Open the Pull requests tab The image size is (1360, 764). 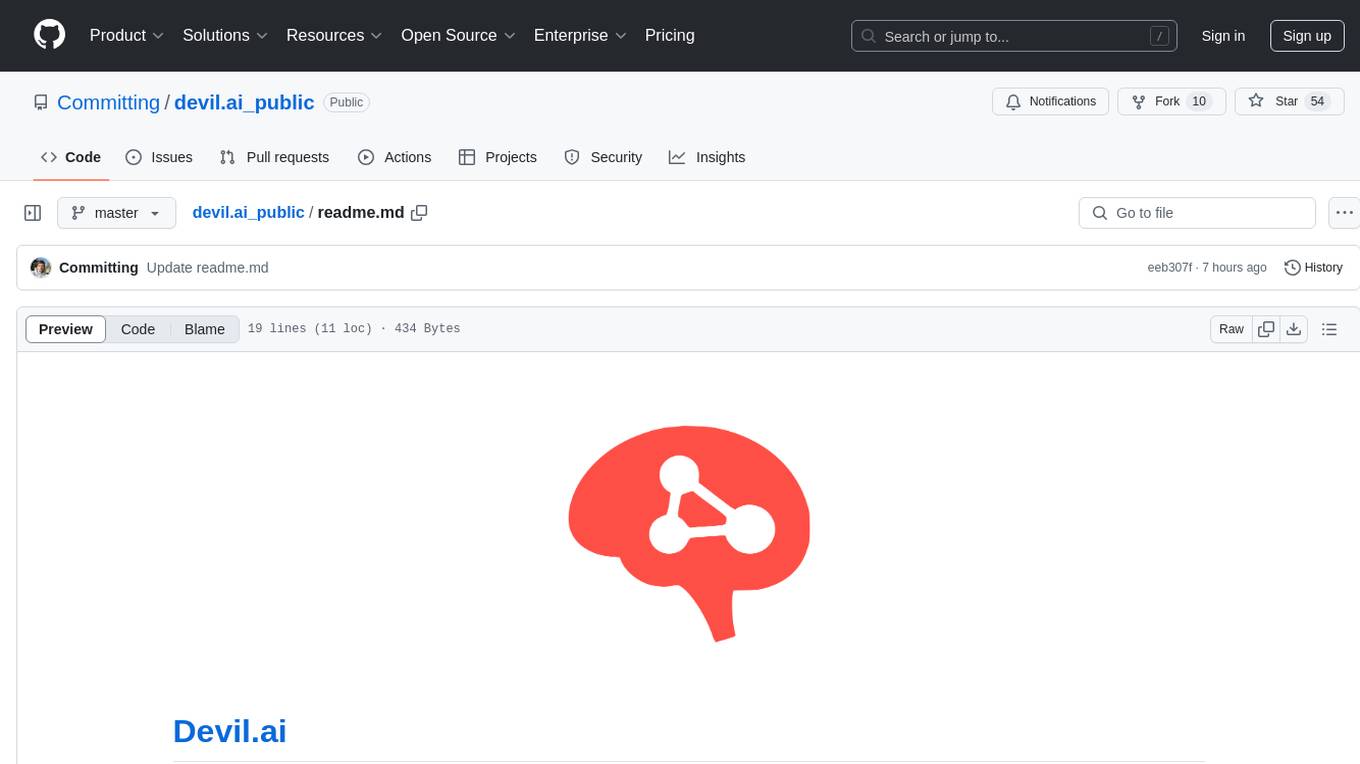coord(274,157)
